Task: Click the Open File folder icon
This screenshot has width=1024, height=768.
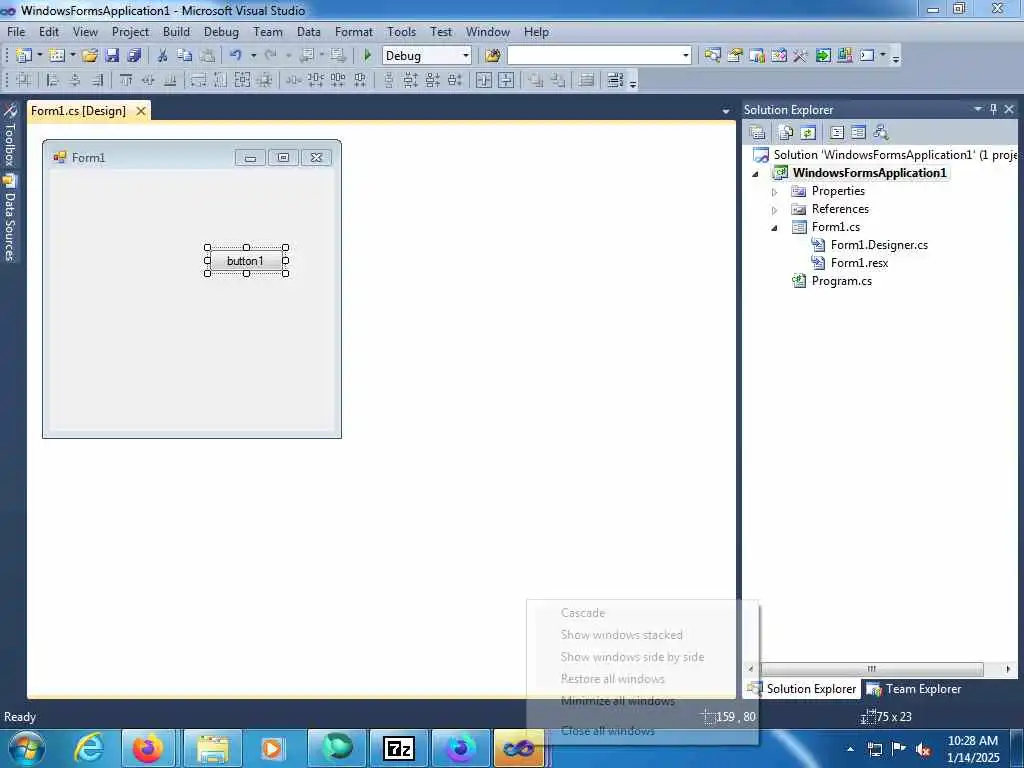Action: [89, 56]
